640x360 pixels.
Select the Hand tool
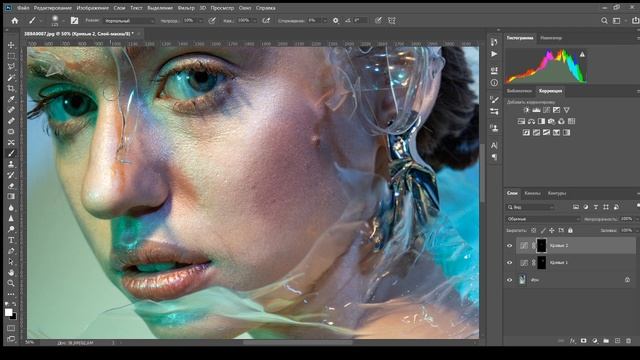[11, 272]
